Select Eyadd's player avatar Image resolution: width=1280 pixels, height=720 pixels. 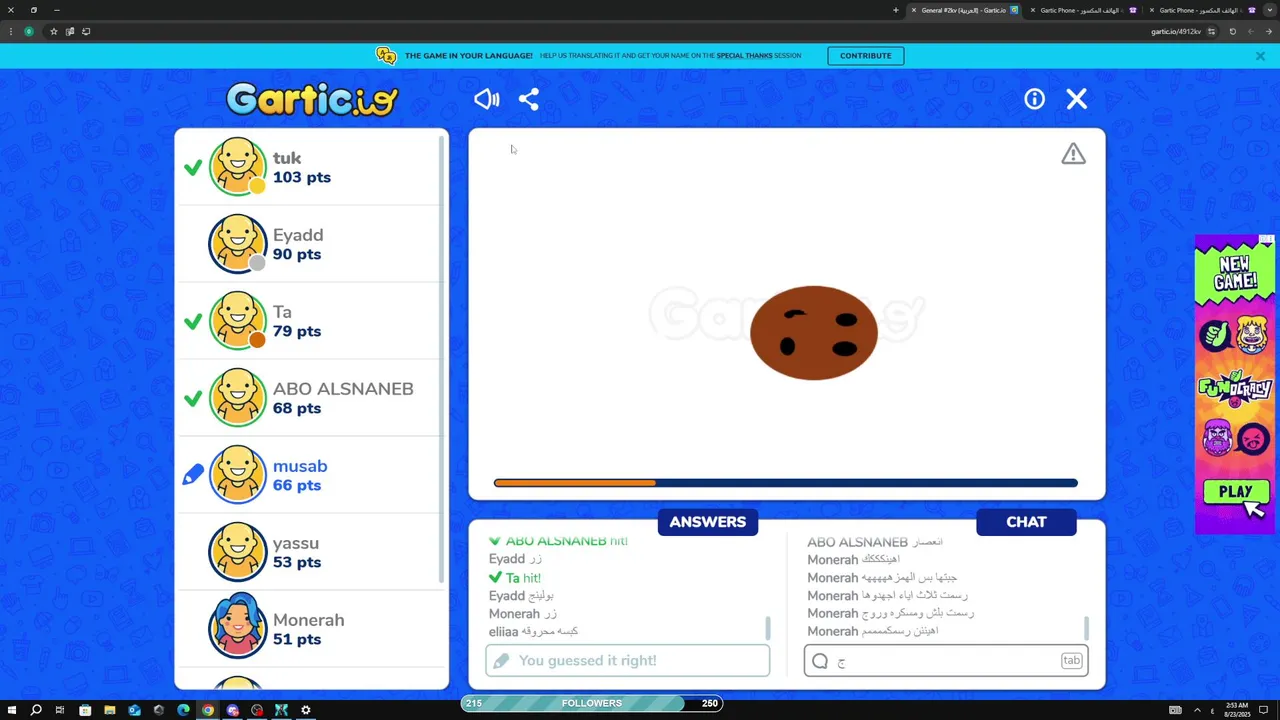(x=237, y=243)
